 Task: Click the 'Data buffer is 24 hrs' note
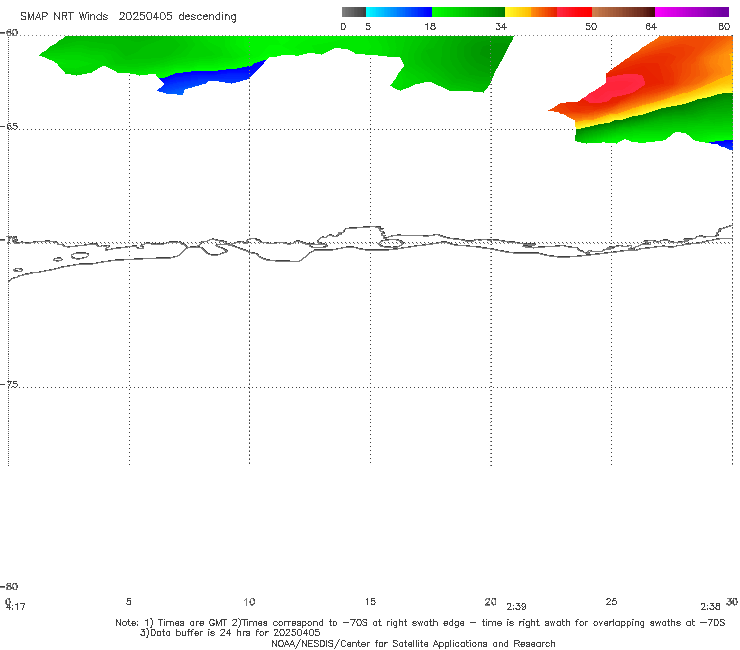[x=230, y=633]
